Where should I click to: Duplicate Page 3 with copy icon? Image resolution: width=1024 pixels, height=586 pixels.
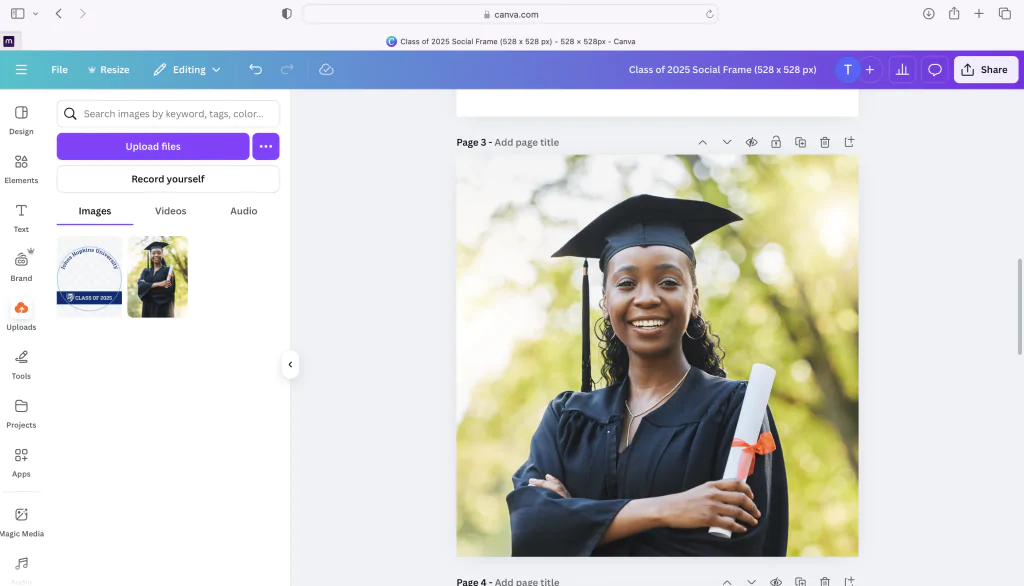coord(800,142)
